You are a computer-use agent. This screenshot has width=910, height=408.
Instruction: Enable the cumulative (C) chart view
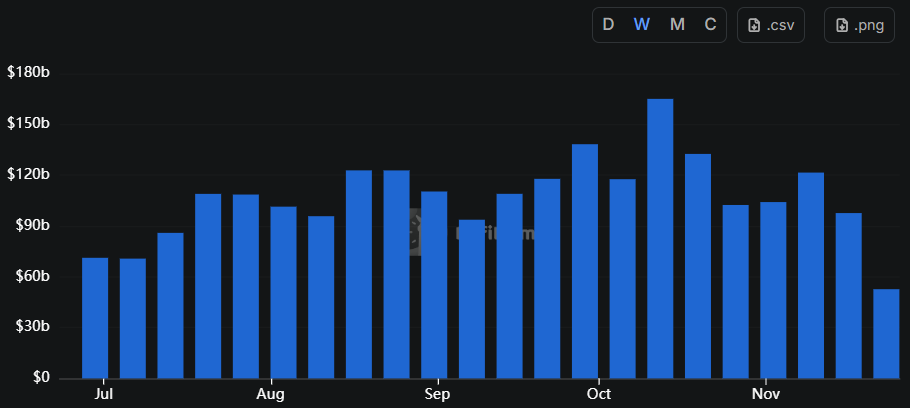[710, 25]
